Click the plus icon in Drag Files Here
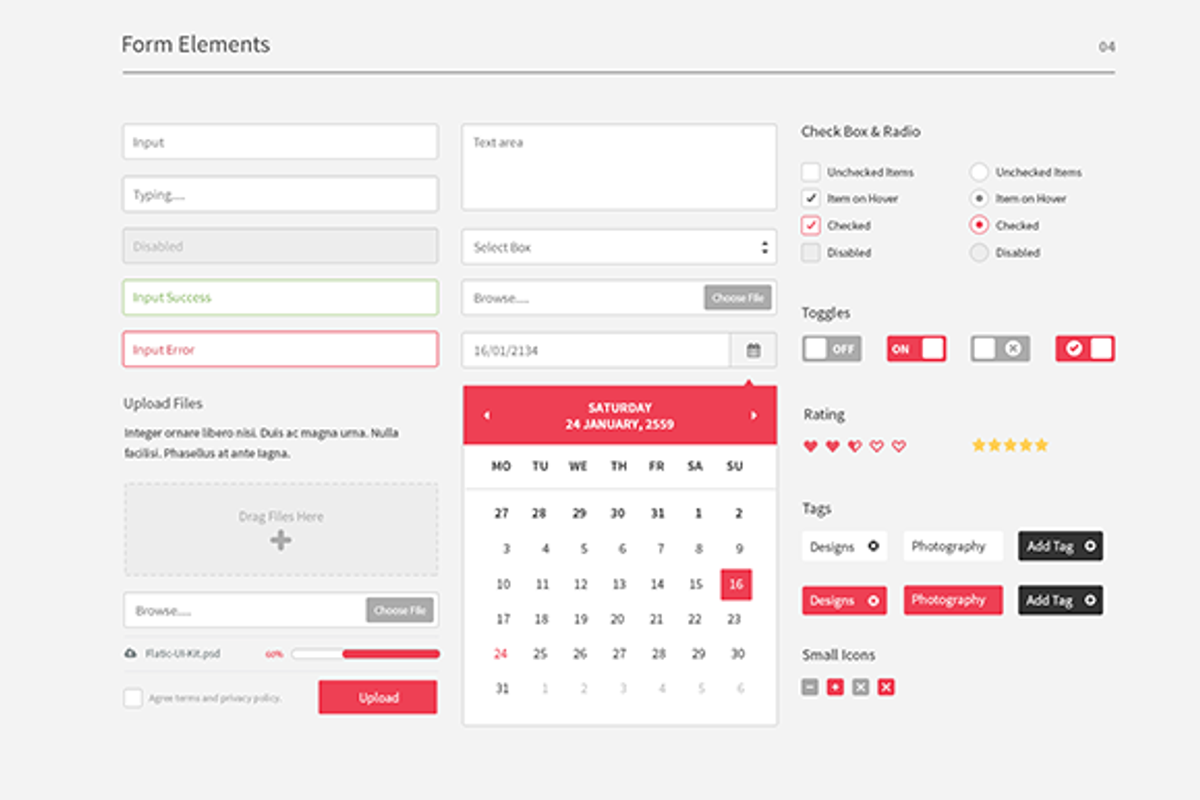Image resolution: width=1200 pixels, height=800 pixels. coord(281,541)
